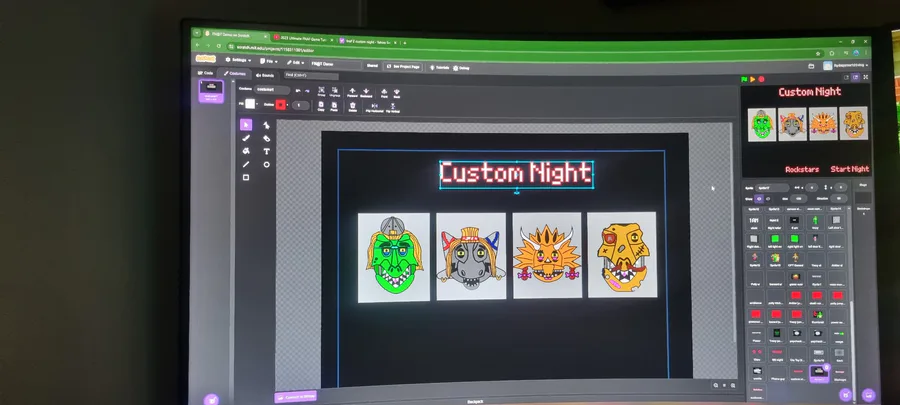Click the Choose a Costume button

tap(211, 399)
